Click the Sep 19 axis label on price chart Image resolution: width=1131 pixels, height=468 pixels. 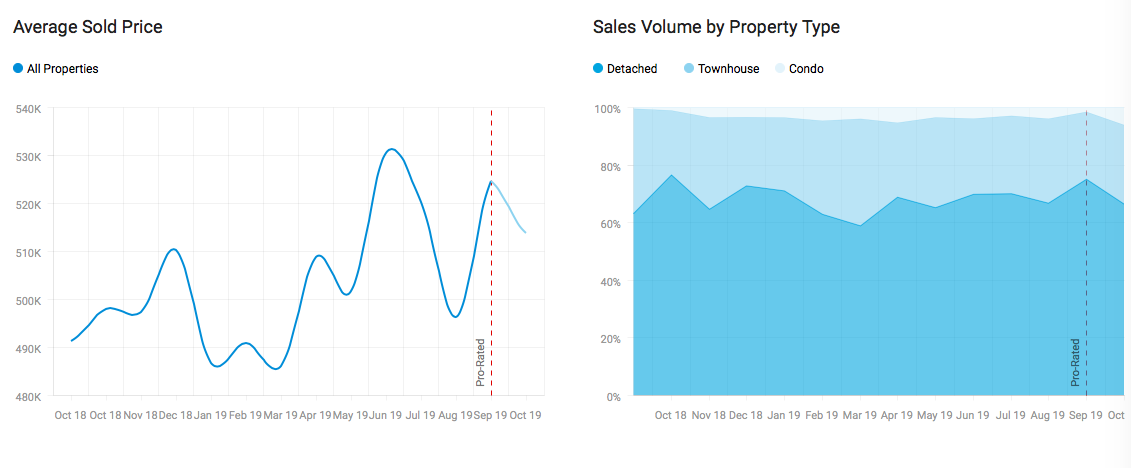490,414
